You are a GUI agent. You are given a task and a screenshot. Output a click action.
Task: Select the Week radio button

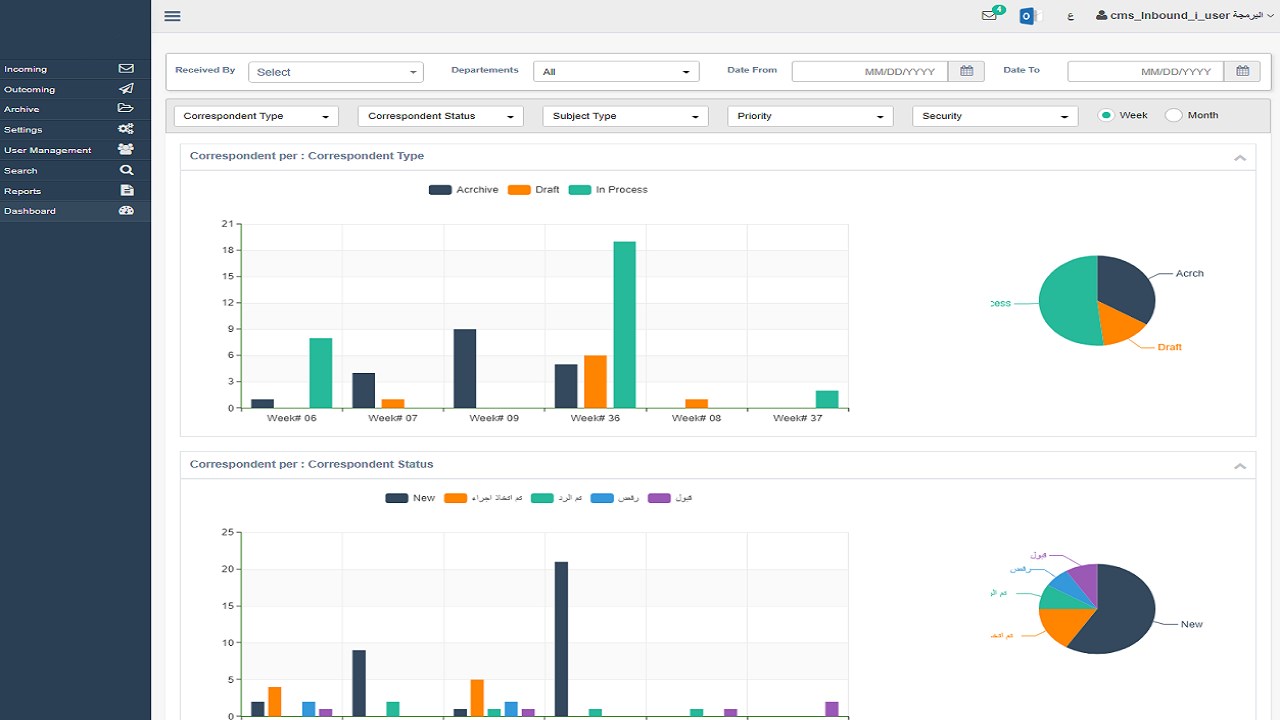[1106, 115]
